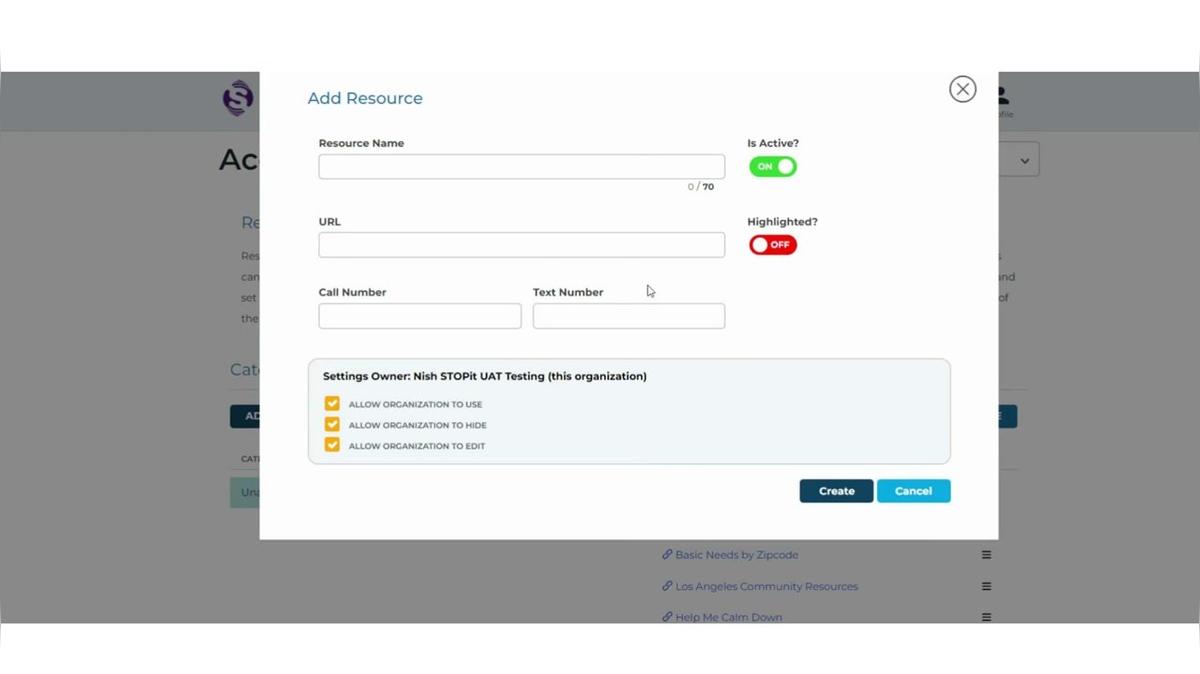Open Help Me Calm Down link
1200x674 pixels.
point(728,617)
